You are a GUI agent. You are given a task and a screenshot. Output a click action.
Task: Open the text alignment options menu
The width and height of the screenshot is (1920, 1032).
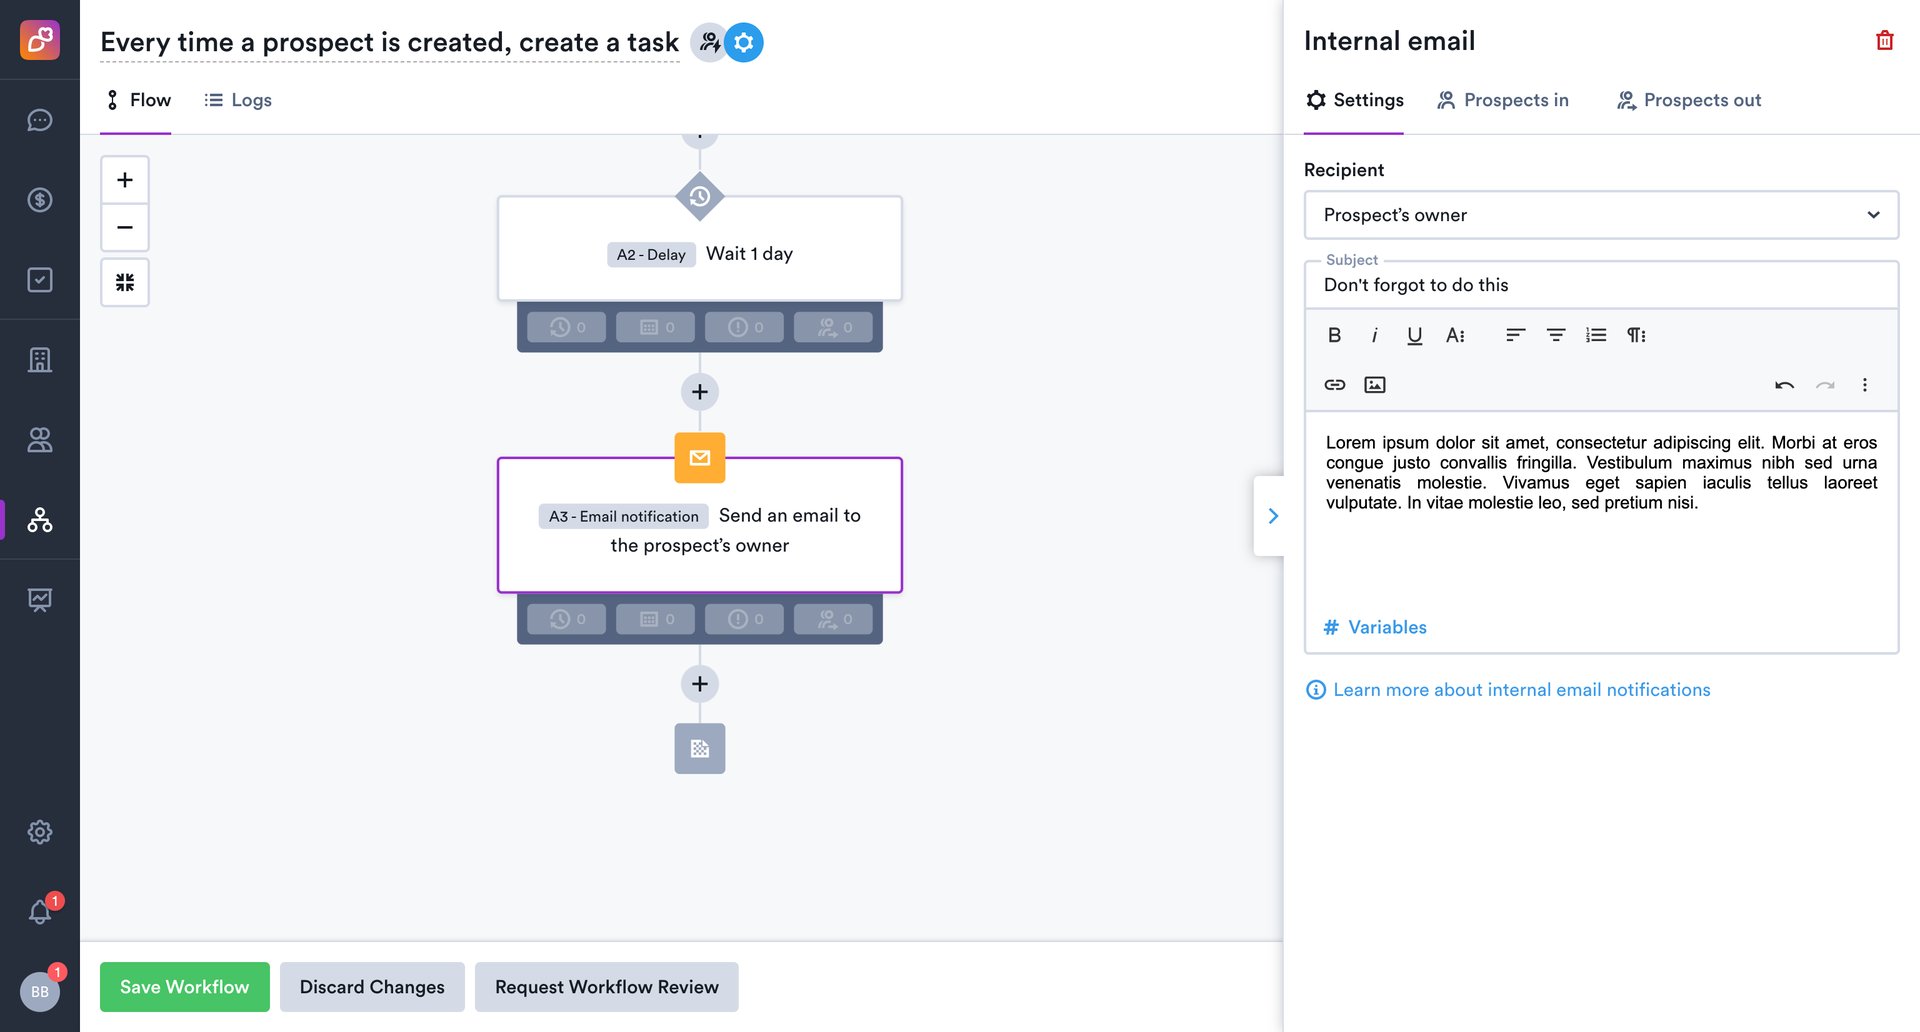pos(1514,335)
